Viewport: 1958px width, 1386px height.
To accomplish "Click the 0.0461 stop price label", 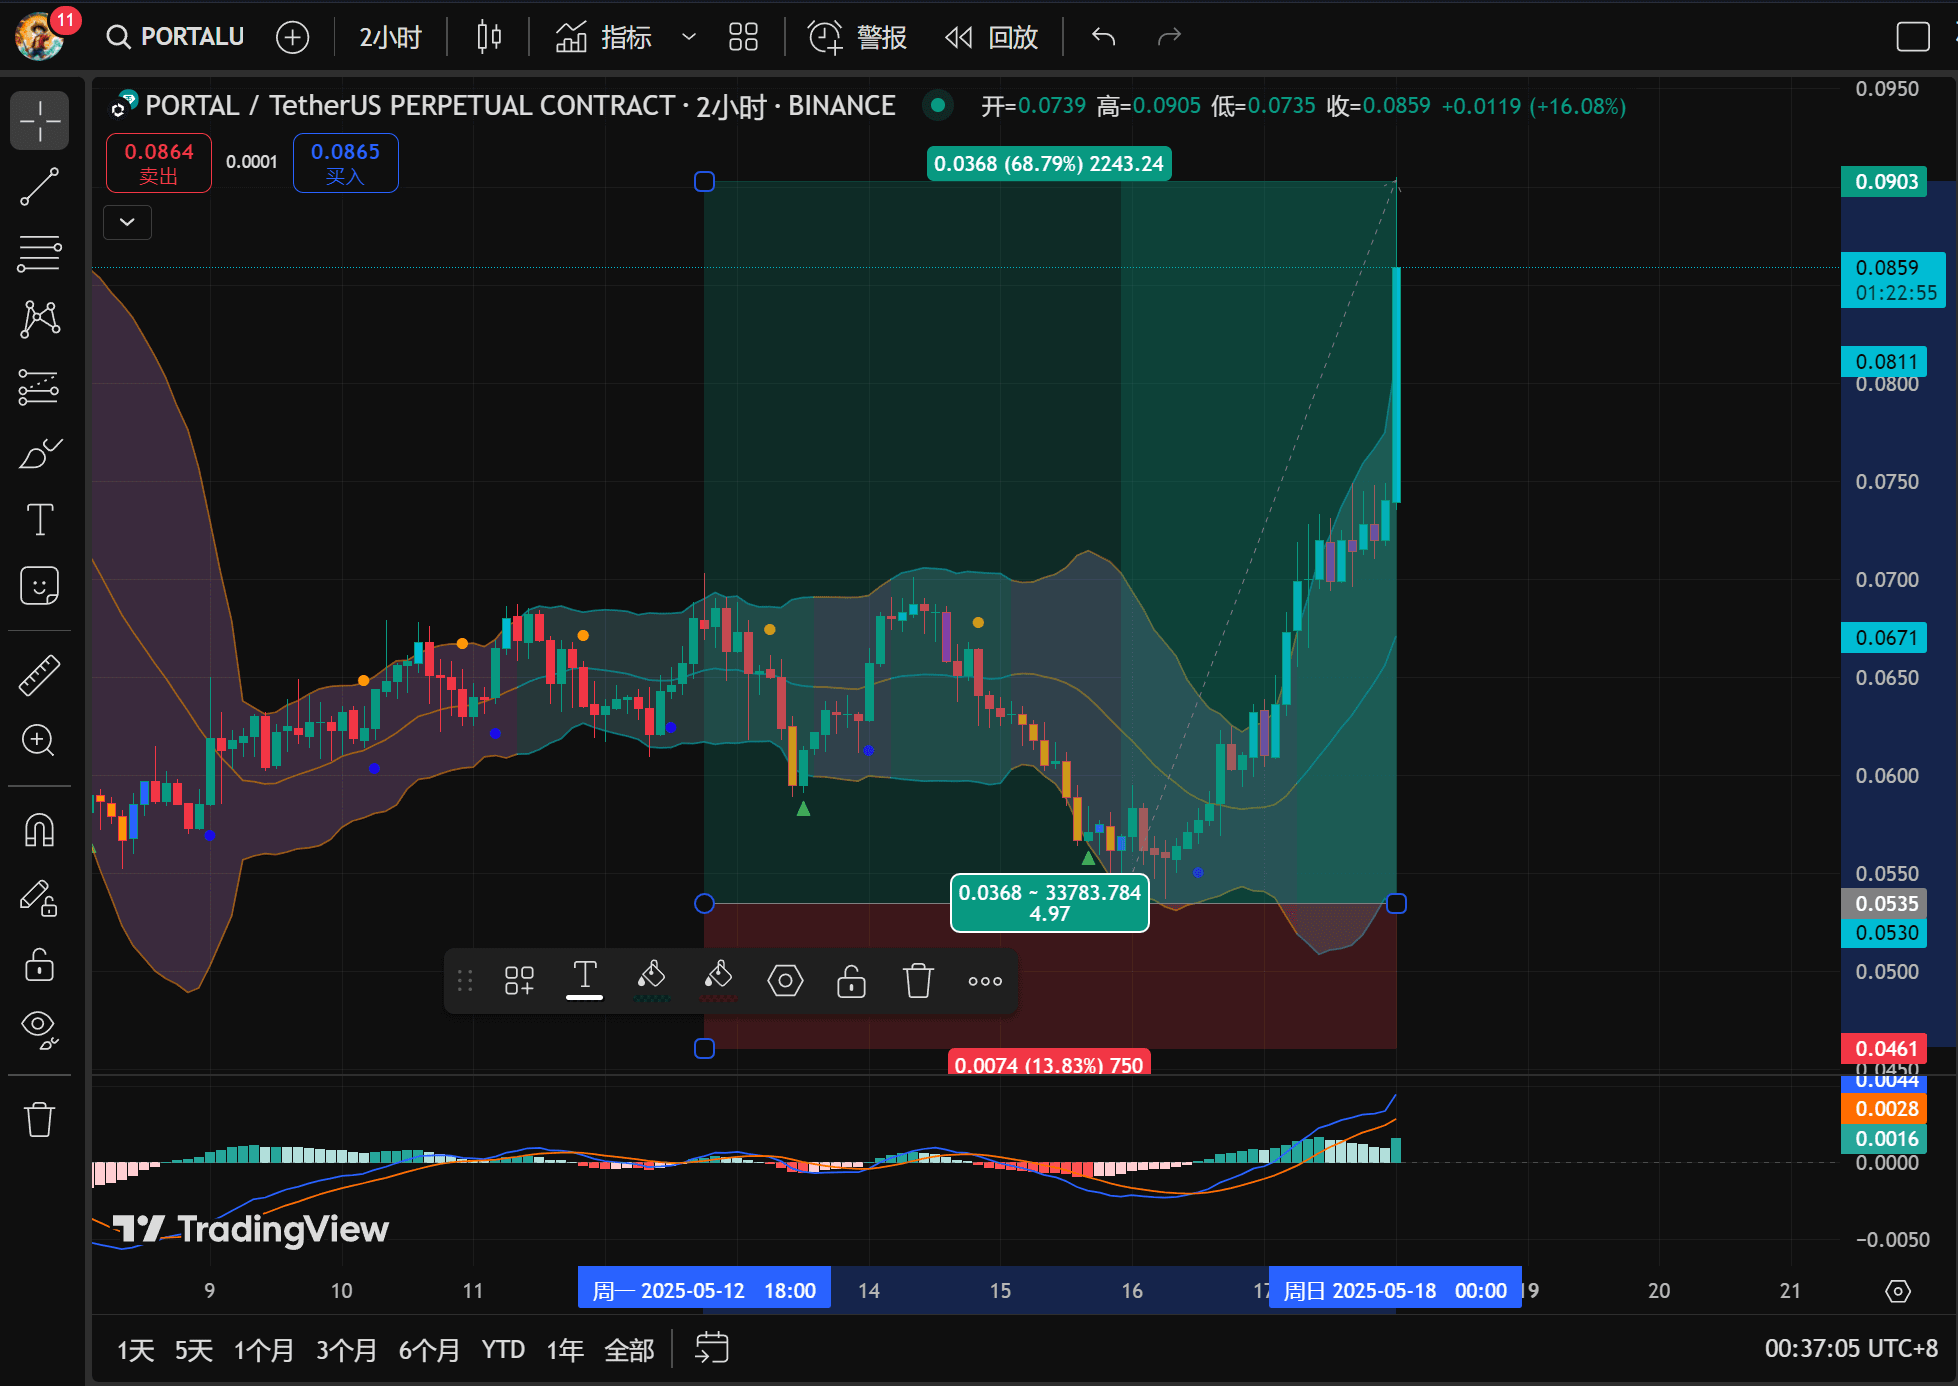I will 1884,1048.
